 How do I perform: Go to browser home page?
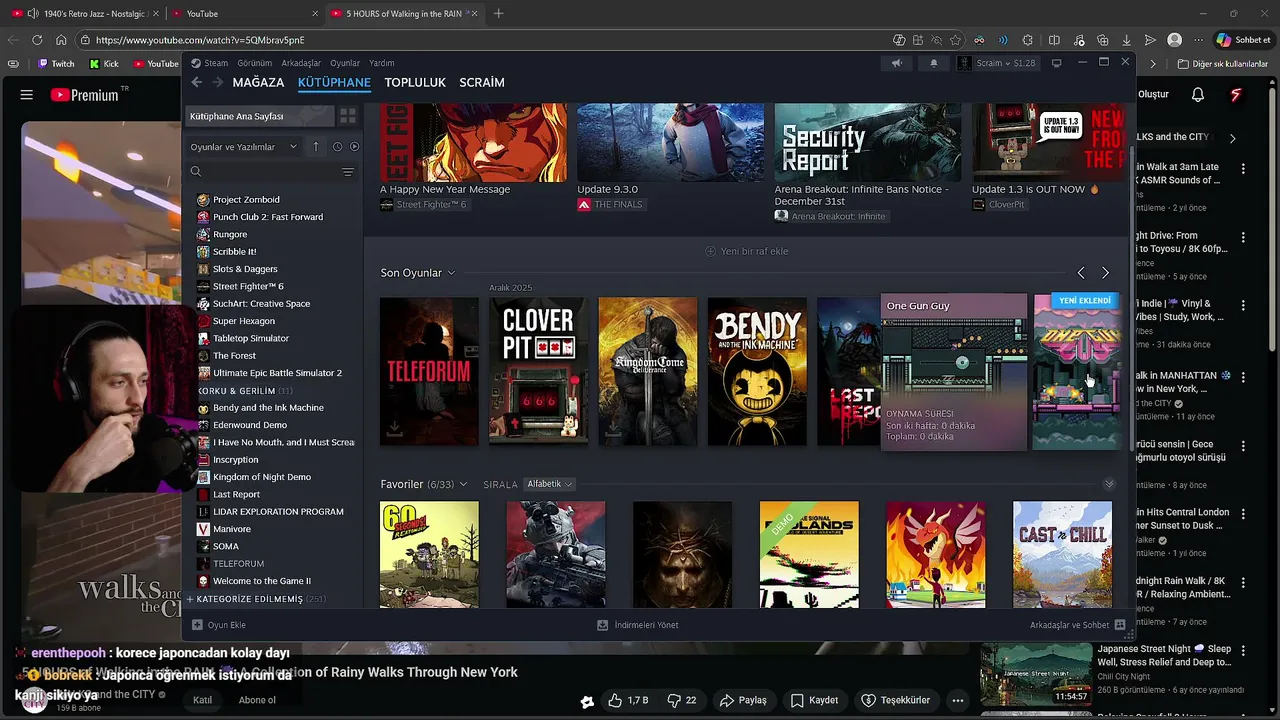tap(61, 40)
